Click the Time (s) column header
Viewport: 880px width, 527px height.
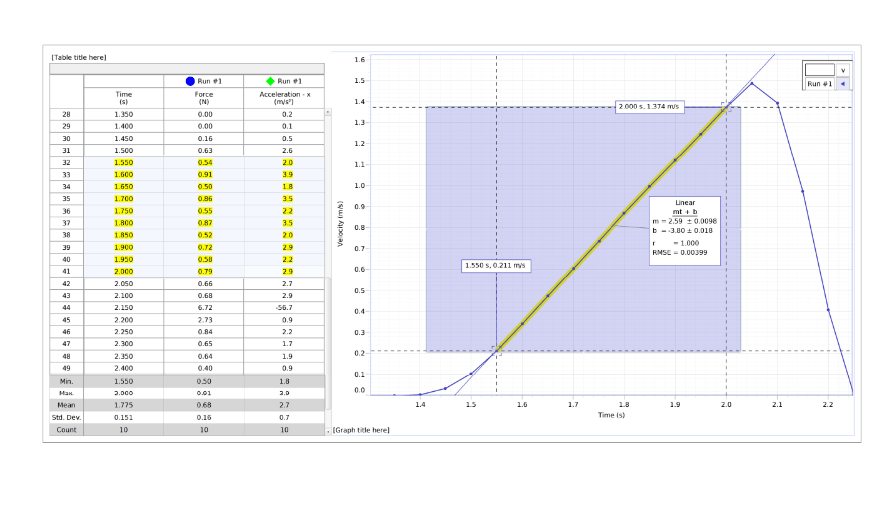[x=123, y=98]
